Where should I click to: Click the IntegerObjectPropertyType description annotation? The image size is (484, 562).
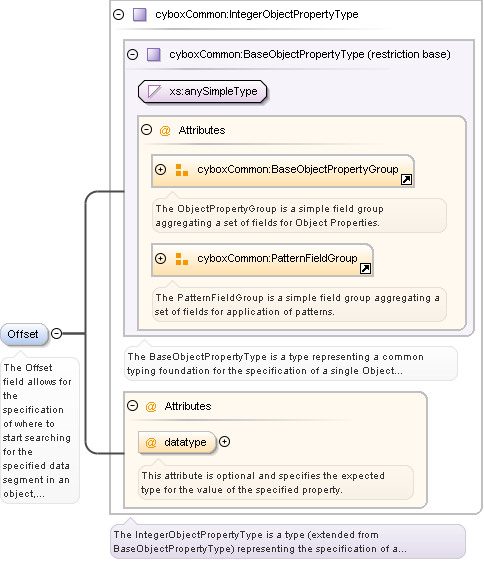pos(288,542)
